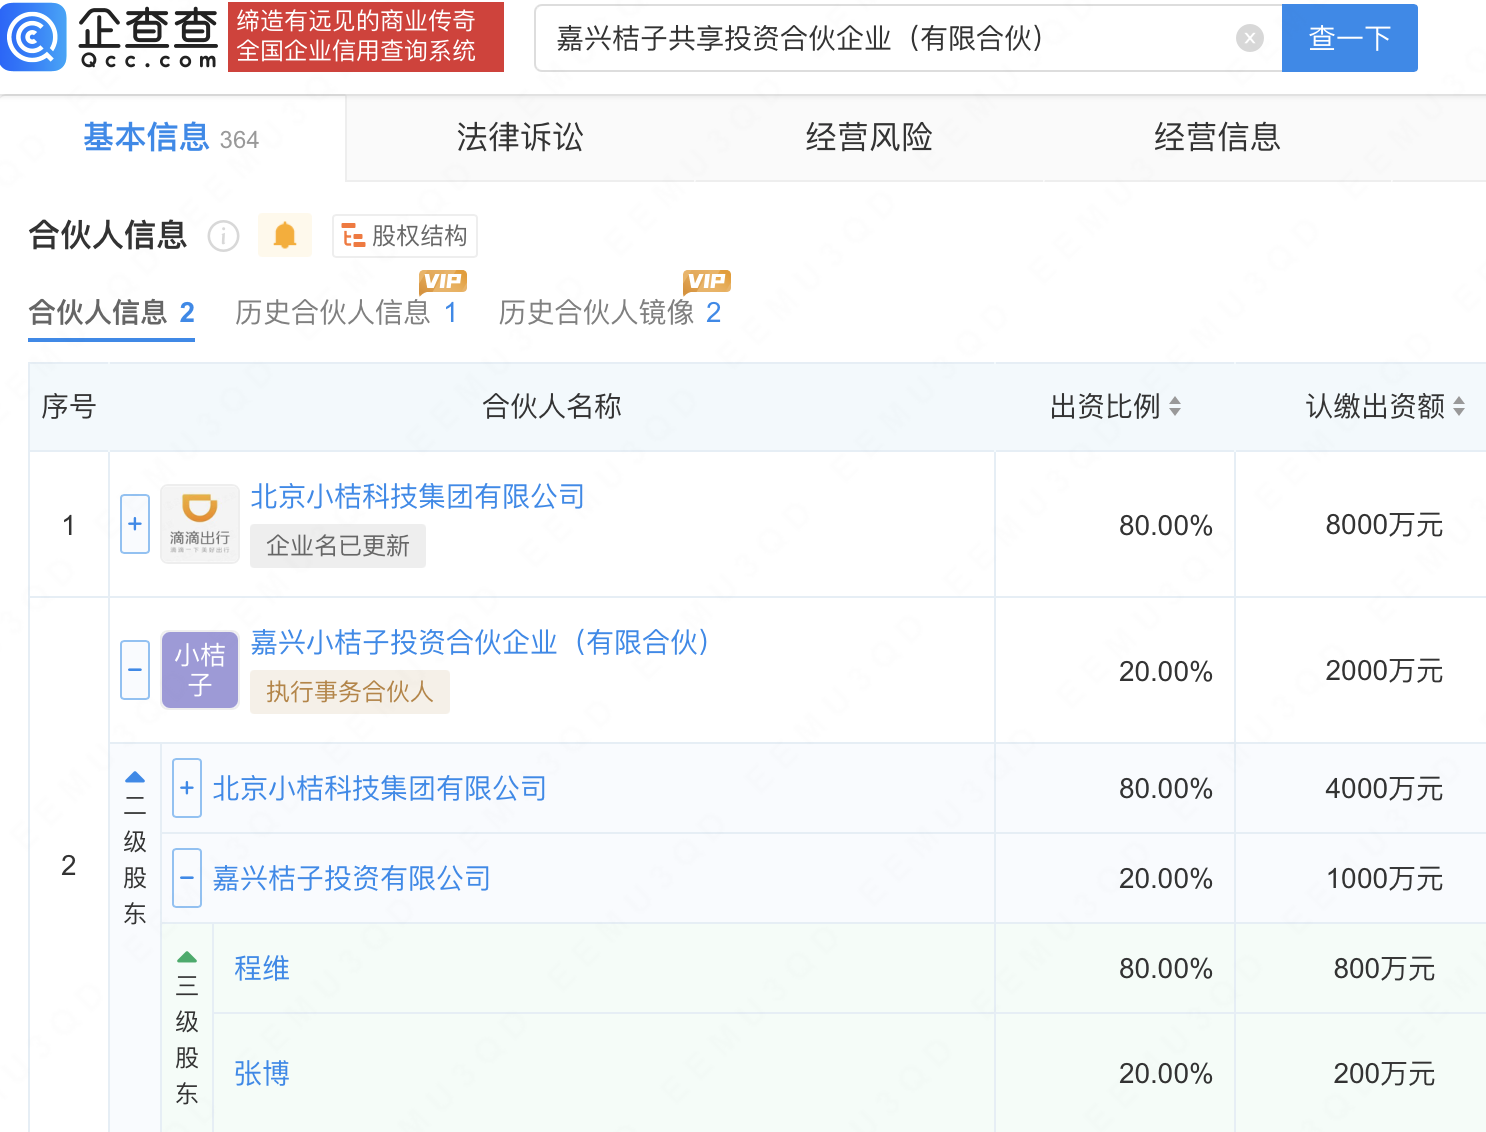Collapse the 三级股东 section arrow
The height and width of the screenshot is (1132, 1486).
pos(187,957)
